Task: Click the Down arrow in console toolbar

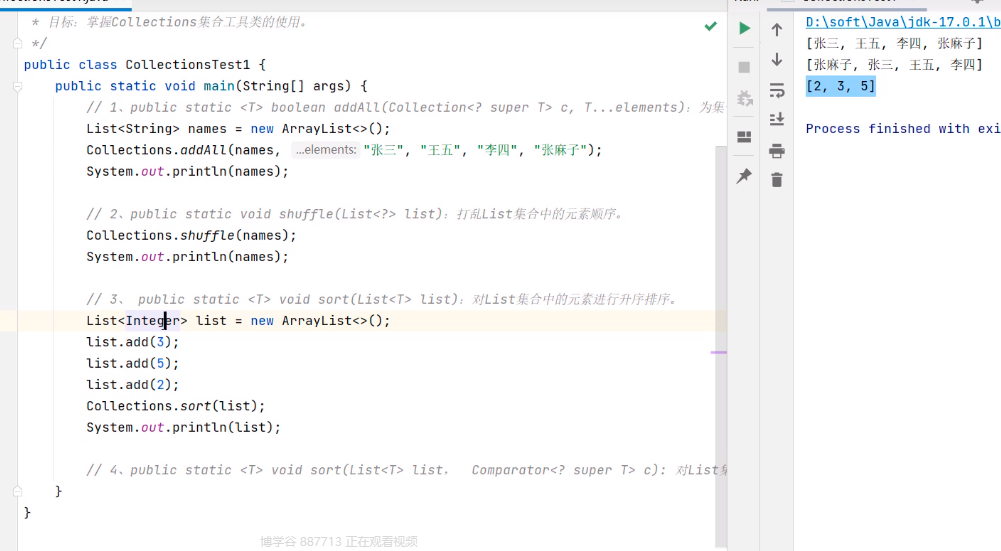Action: (x=777, y=59)
